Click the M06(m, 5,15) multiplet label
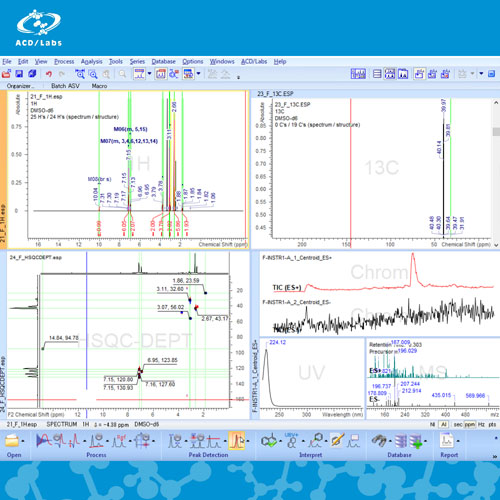The image size is (500, 500). 130,129
